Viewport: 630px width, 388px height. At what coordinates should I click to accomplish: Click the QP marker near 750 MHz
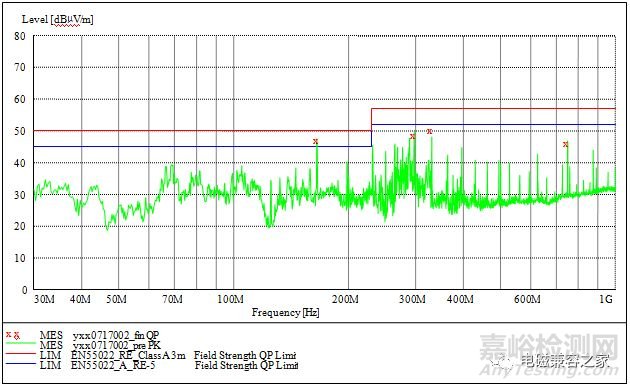click(x=566, y=144)
